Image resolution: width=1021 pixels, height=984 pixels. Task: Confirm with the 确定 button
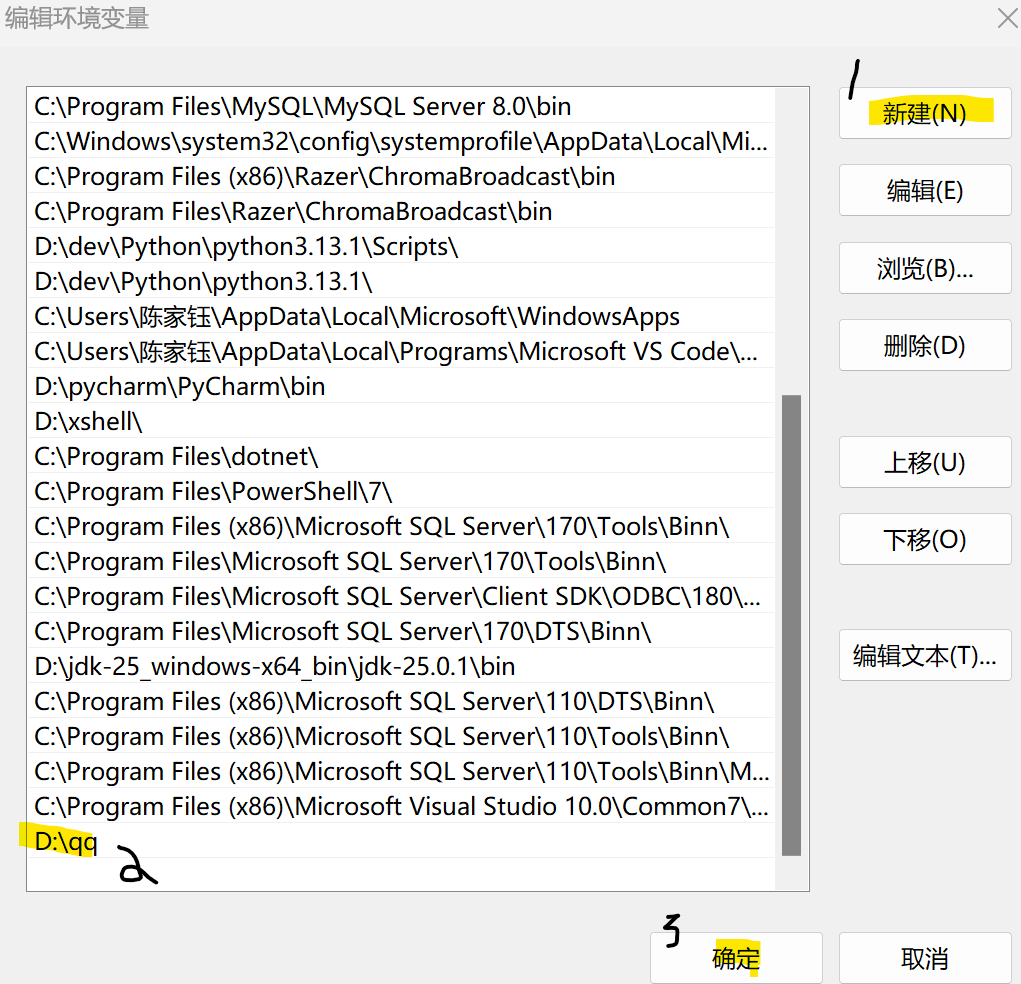click(736, 958)
